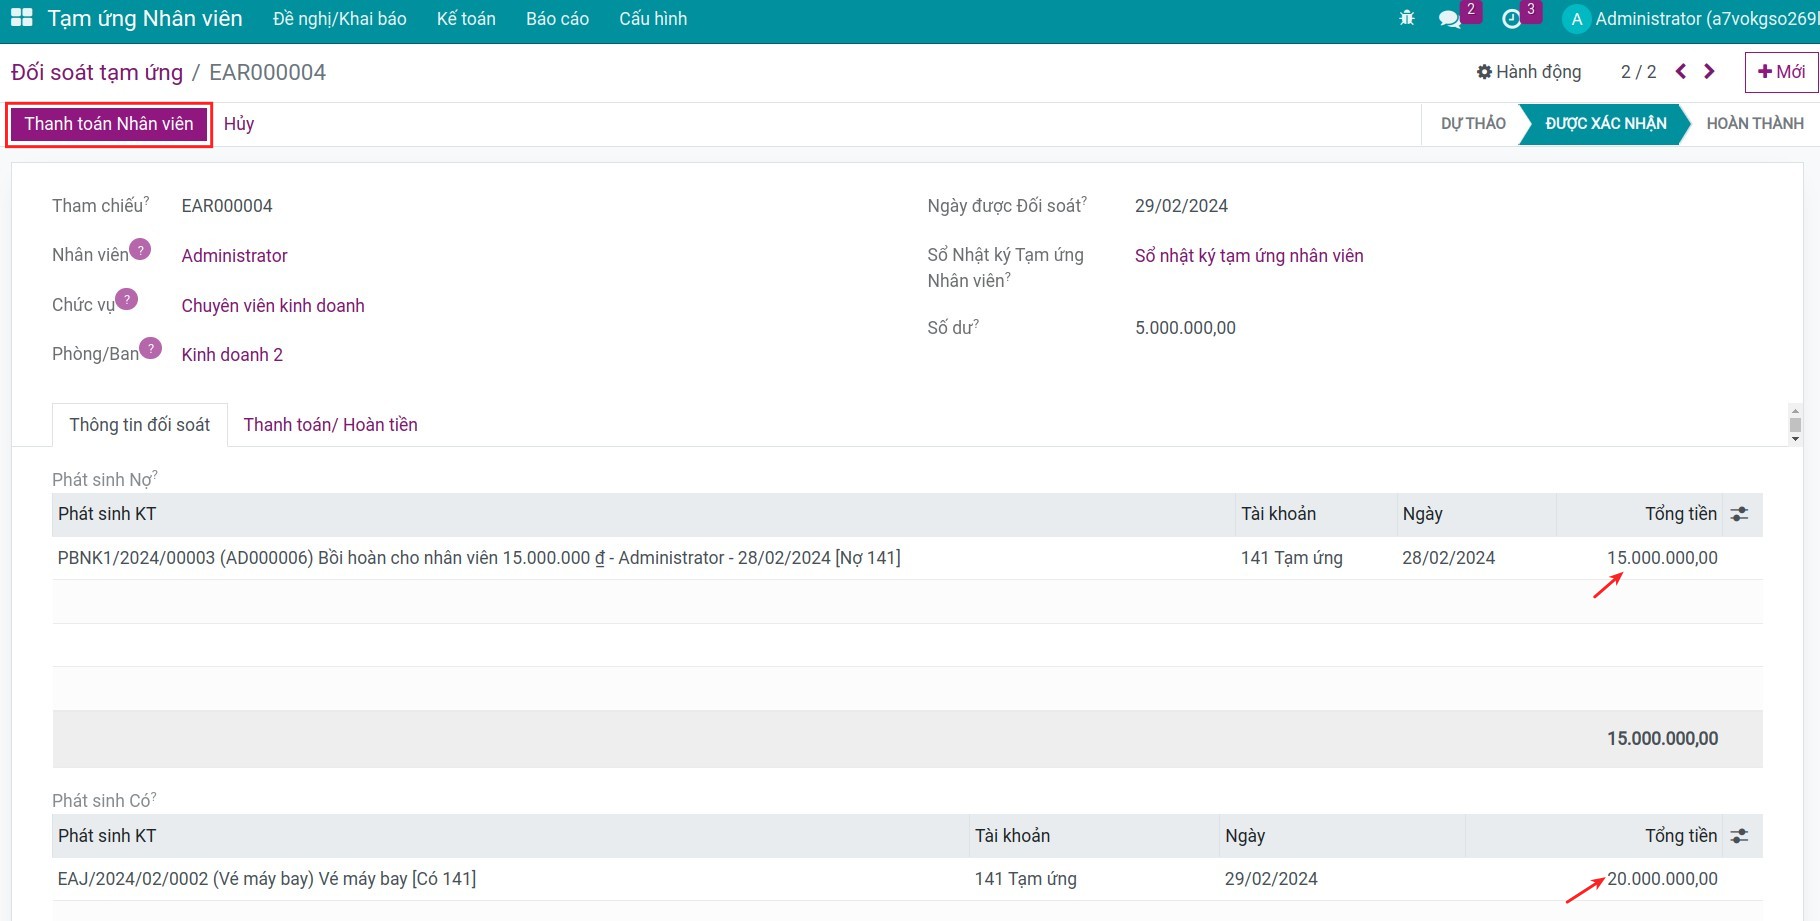Click help badge next to Phòng/Ban
Screen dimensions: 1820x921
[x=151, y=348]
